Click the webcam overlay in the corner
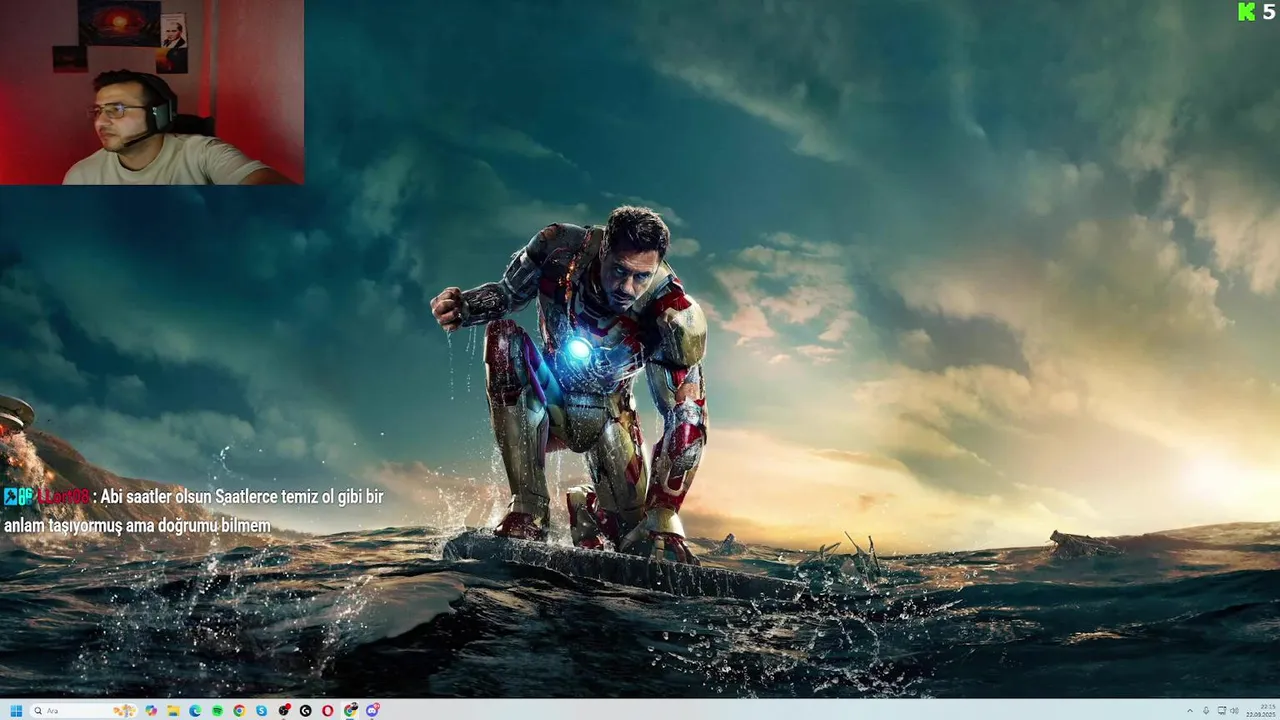The width and height of the screenshot is (1280, 720). click(x=151, y=92)
